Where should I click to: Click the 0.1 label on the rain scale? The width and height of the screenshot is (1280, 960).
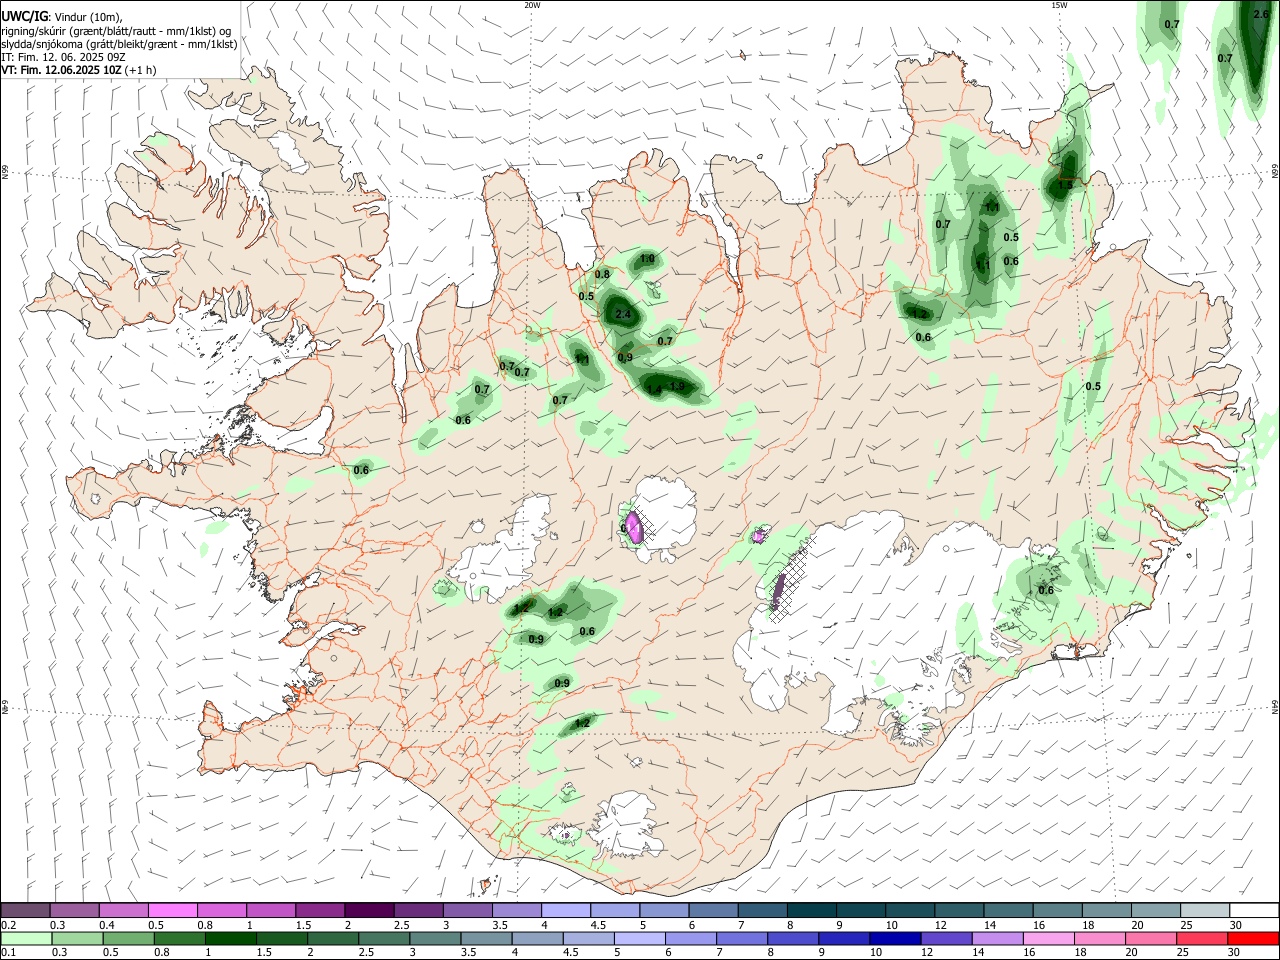tap(8, 953)
